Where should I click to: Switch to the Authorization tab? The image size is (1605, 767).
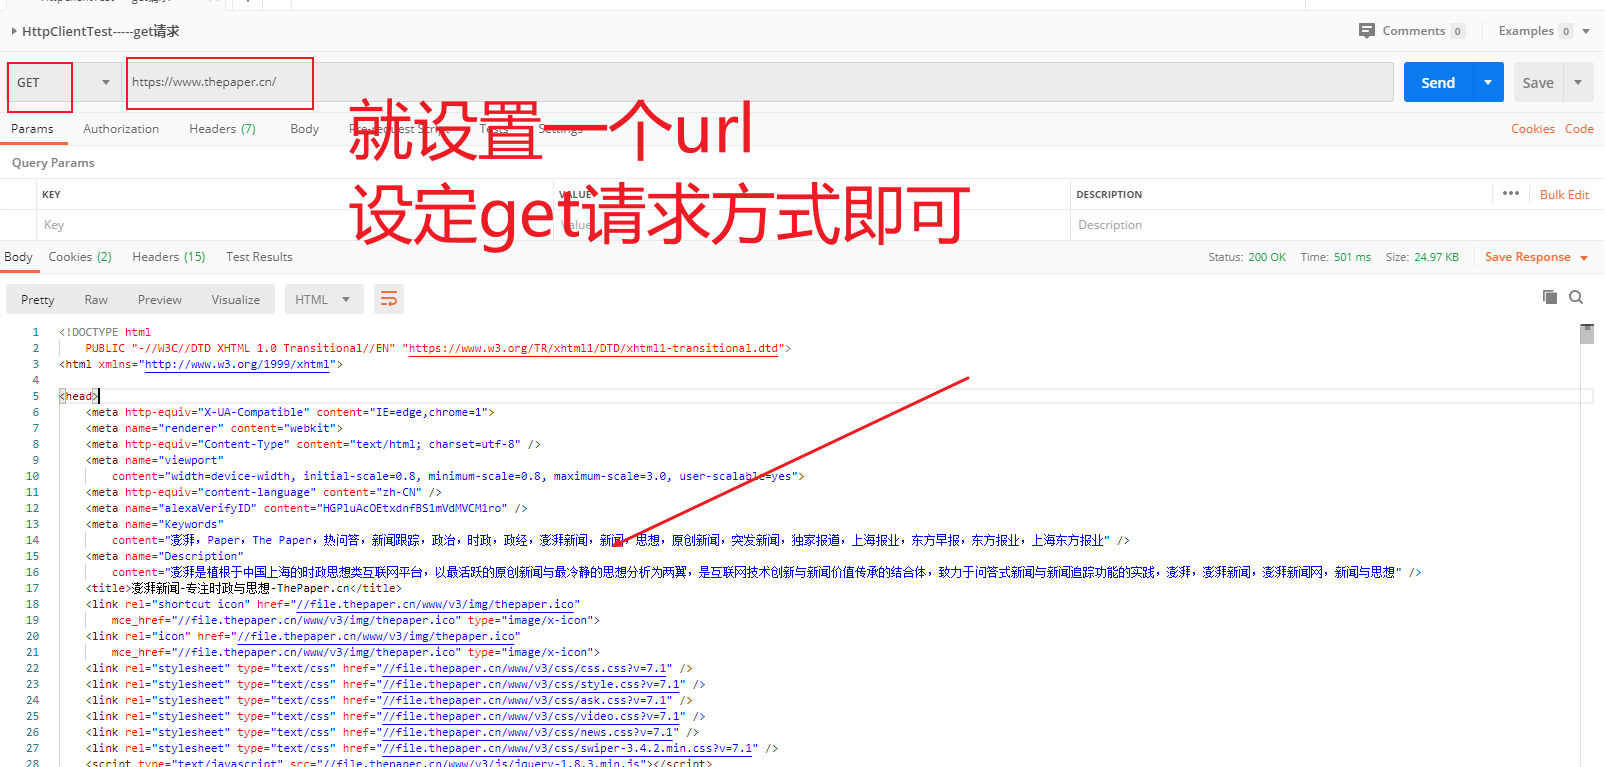(121, 129)
